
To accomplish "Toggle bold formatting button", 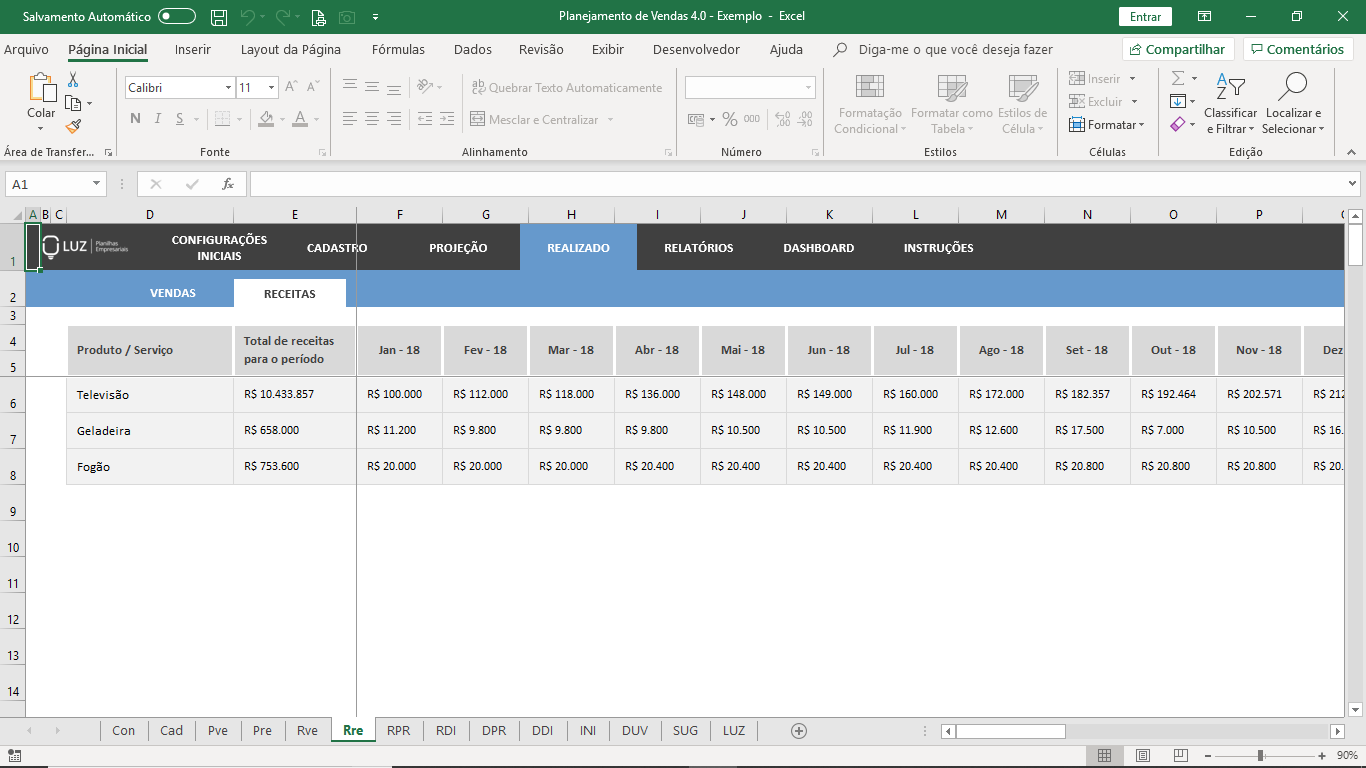I will pos(135,119).
